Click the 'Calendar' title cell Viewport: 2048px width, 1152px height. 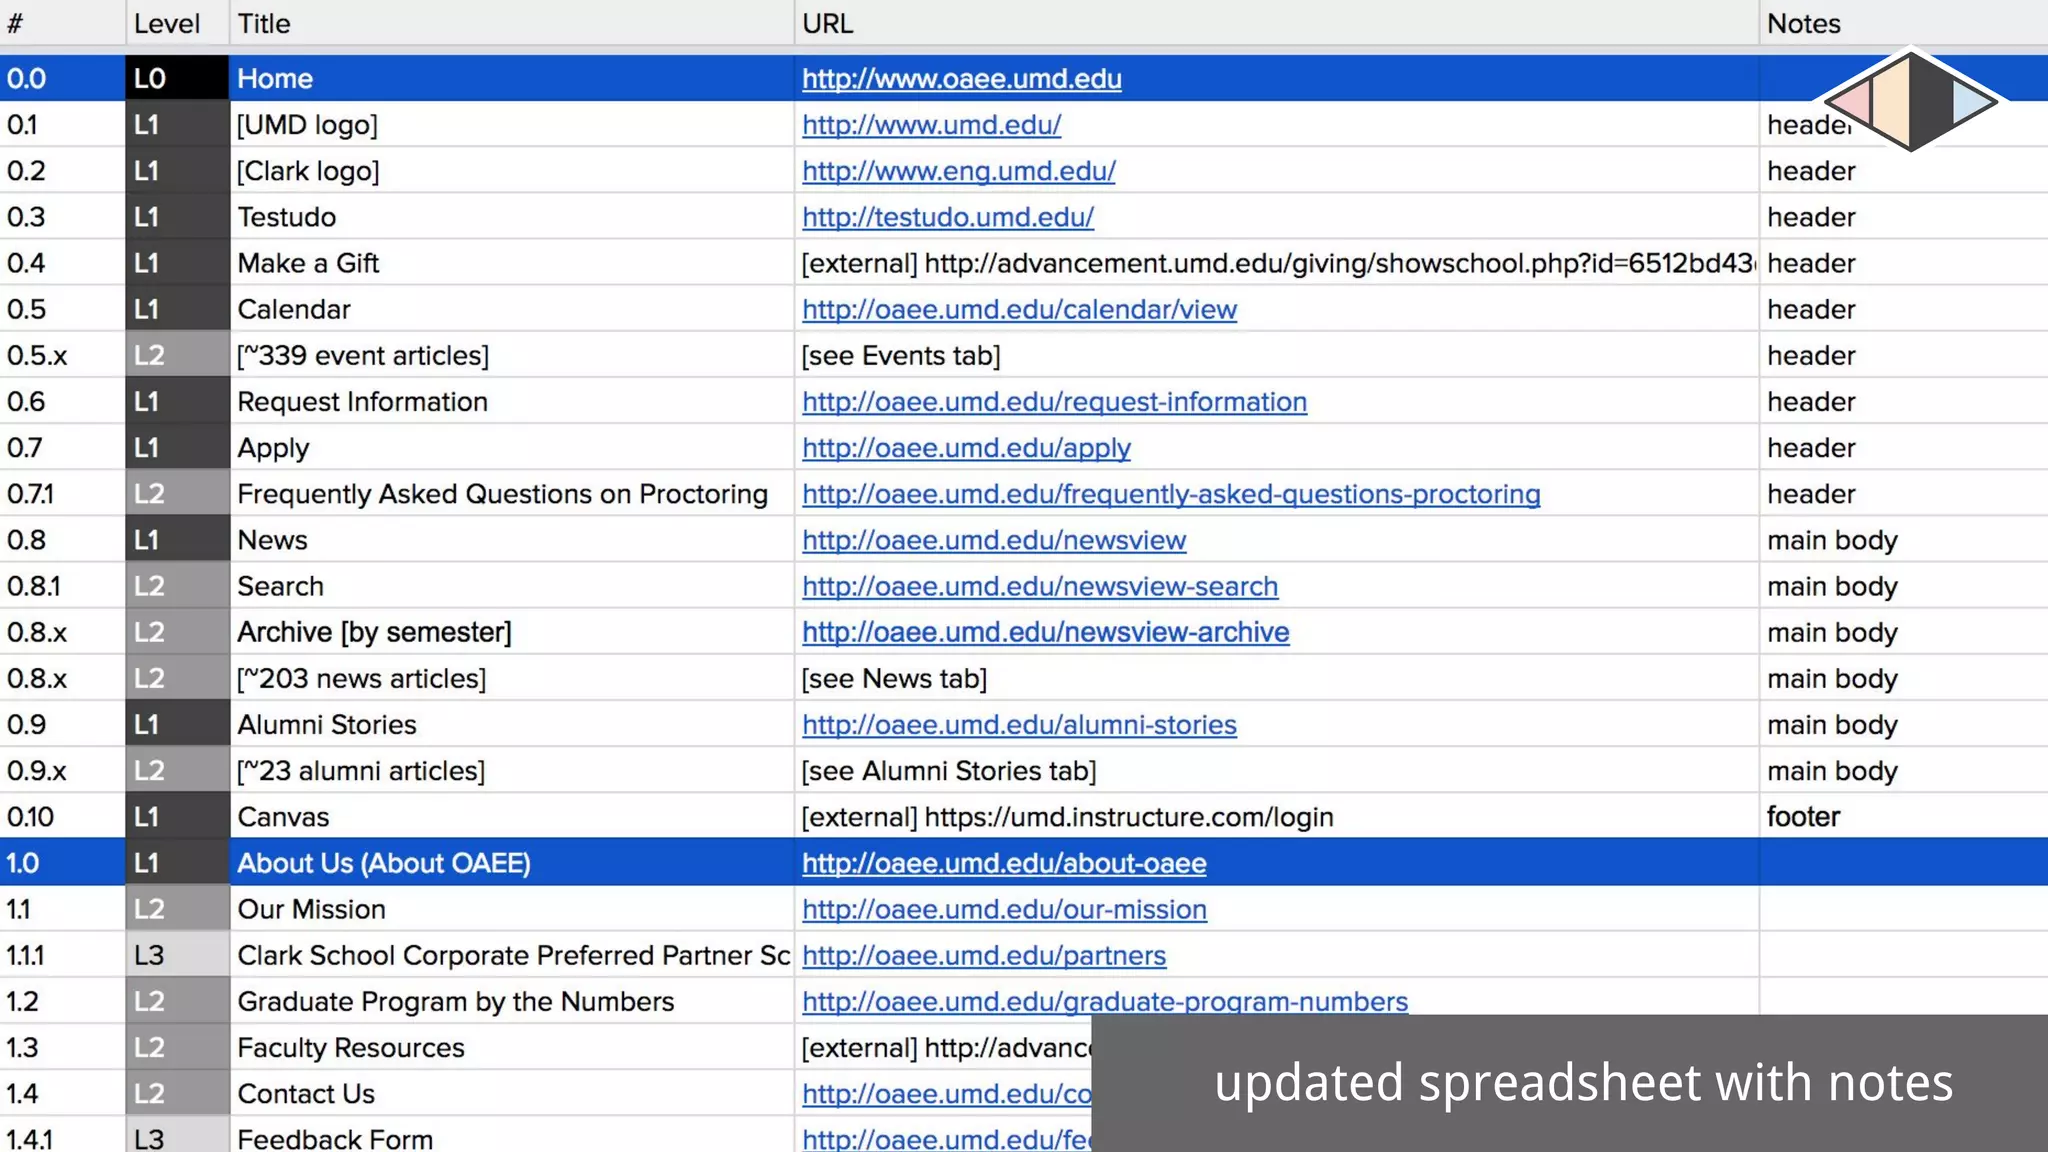512,309
